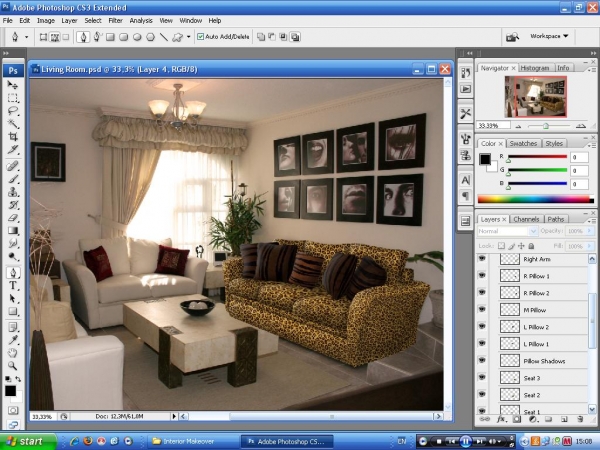This screenshot has height=450, width=600.
Task: Click the add layer style fx button
Action: tap(501, 419)
